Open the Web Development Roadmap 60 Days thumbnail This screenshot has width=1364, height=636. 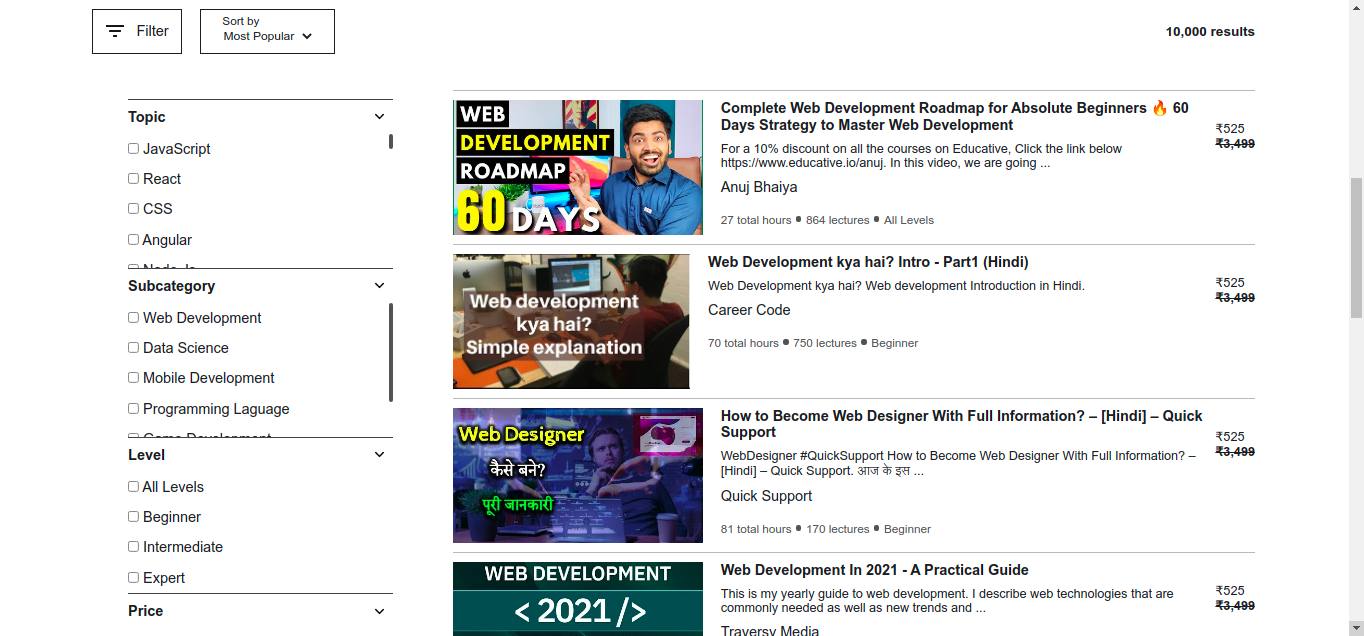578,167
